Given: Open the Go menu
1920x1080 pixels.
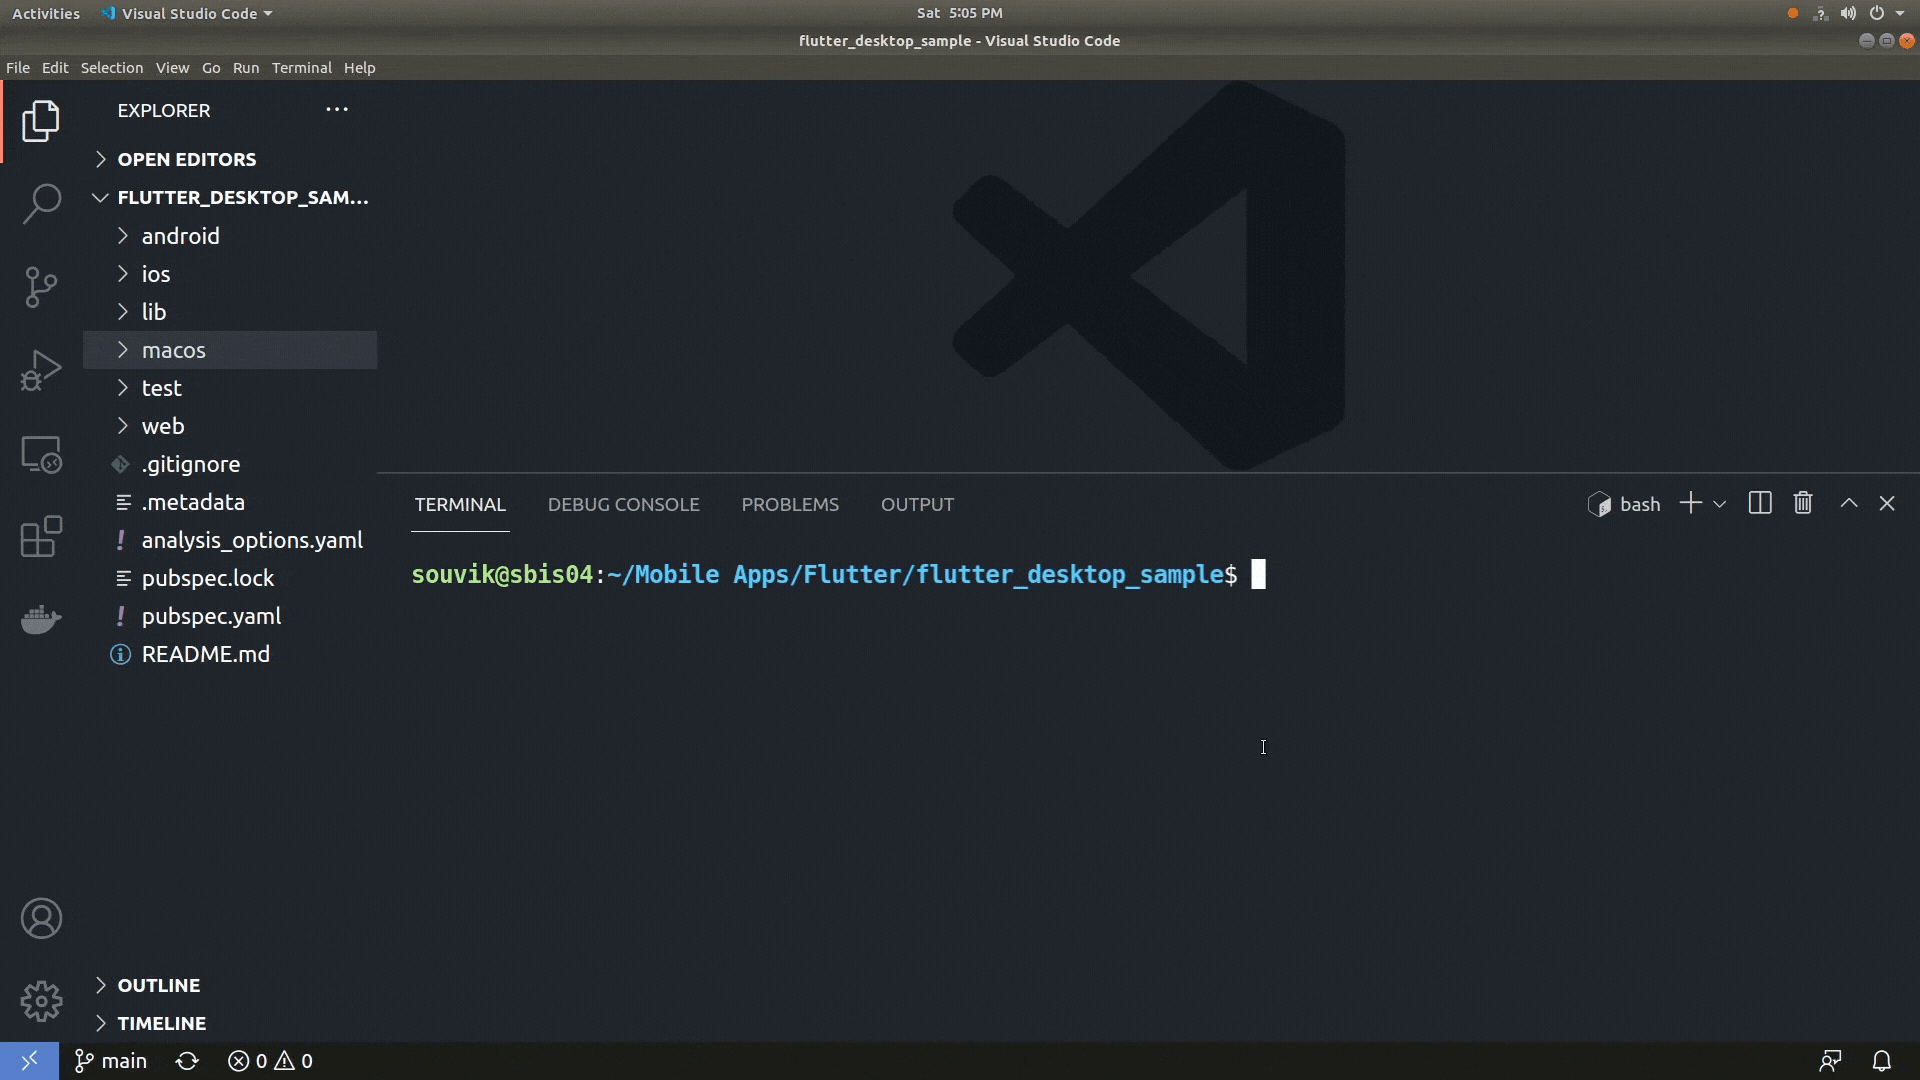Looking at the screenshot, I should click(211, 68).
